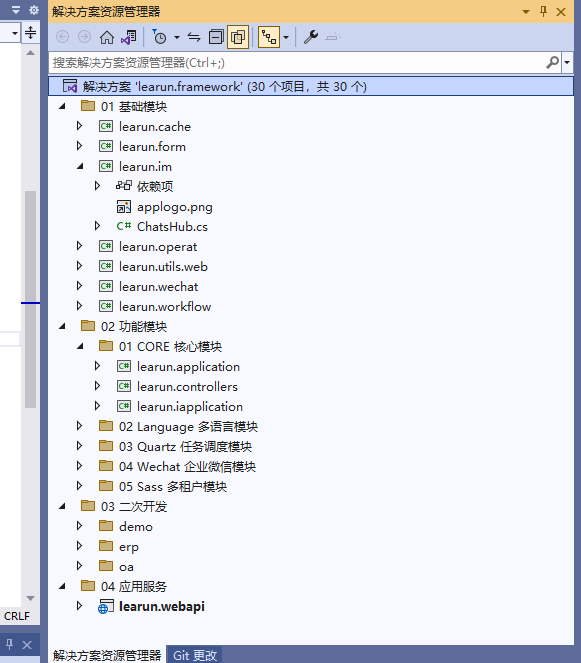Expand the ChatsHub.cs file node
Screen dimensions: 581x663
pos(97,226)
